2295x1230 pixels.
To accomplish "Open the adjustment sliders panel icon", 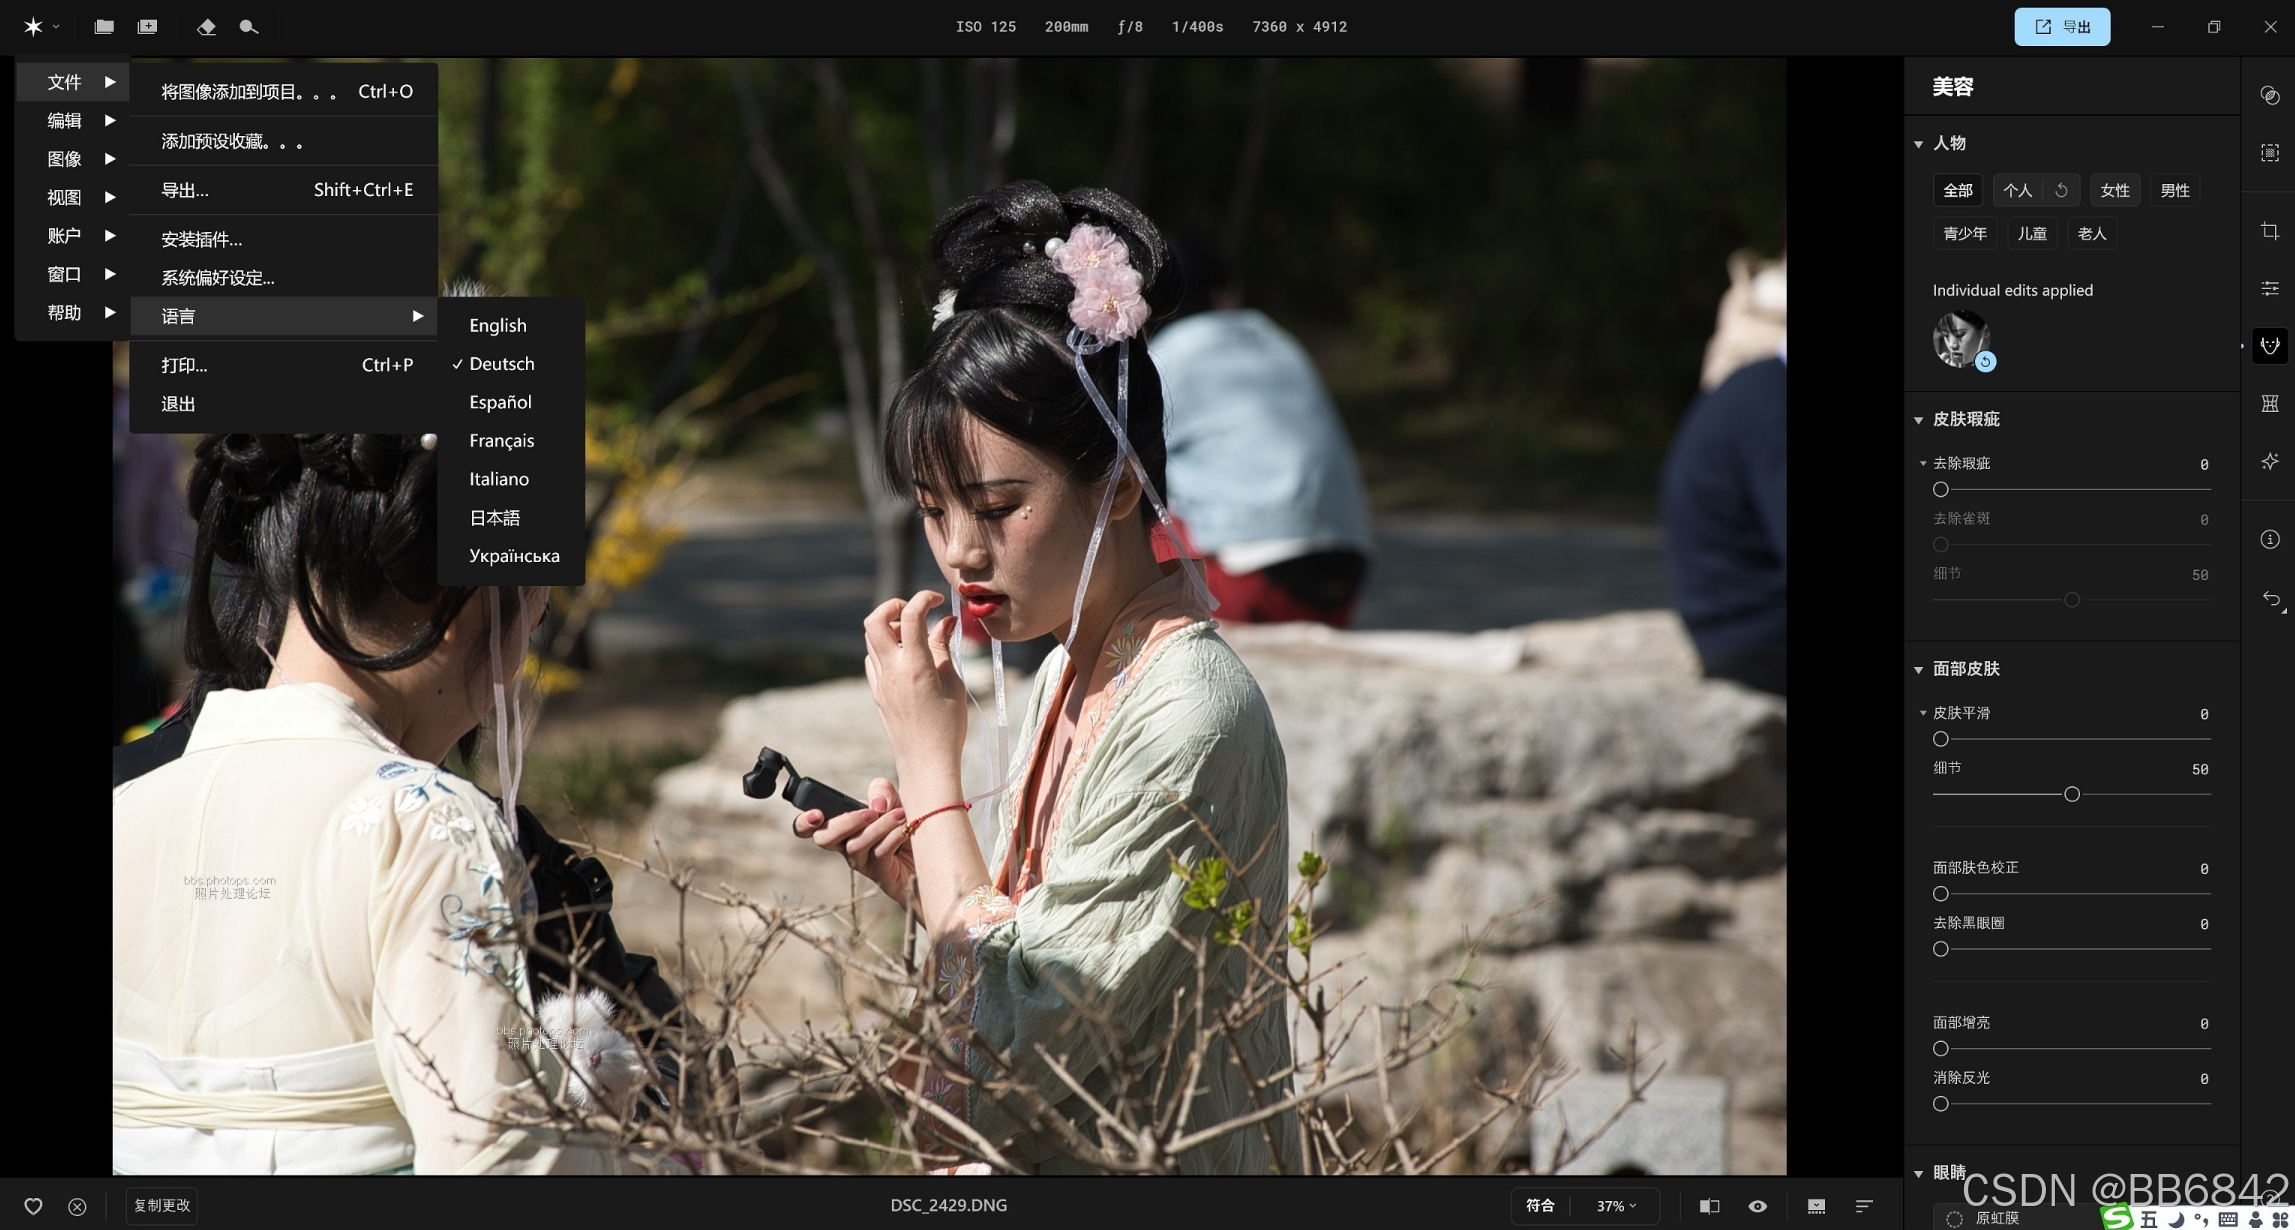I will click(x=2269, y=288).
